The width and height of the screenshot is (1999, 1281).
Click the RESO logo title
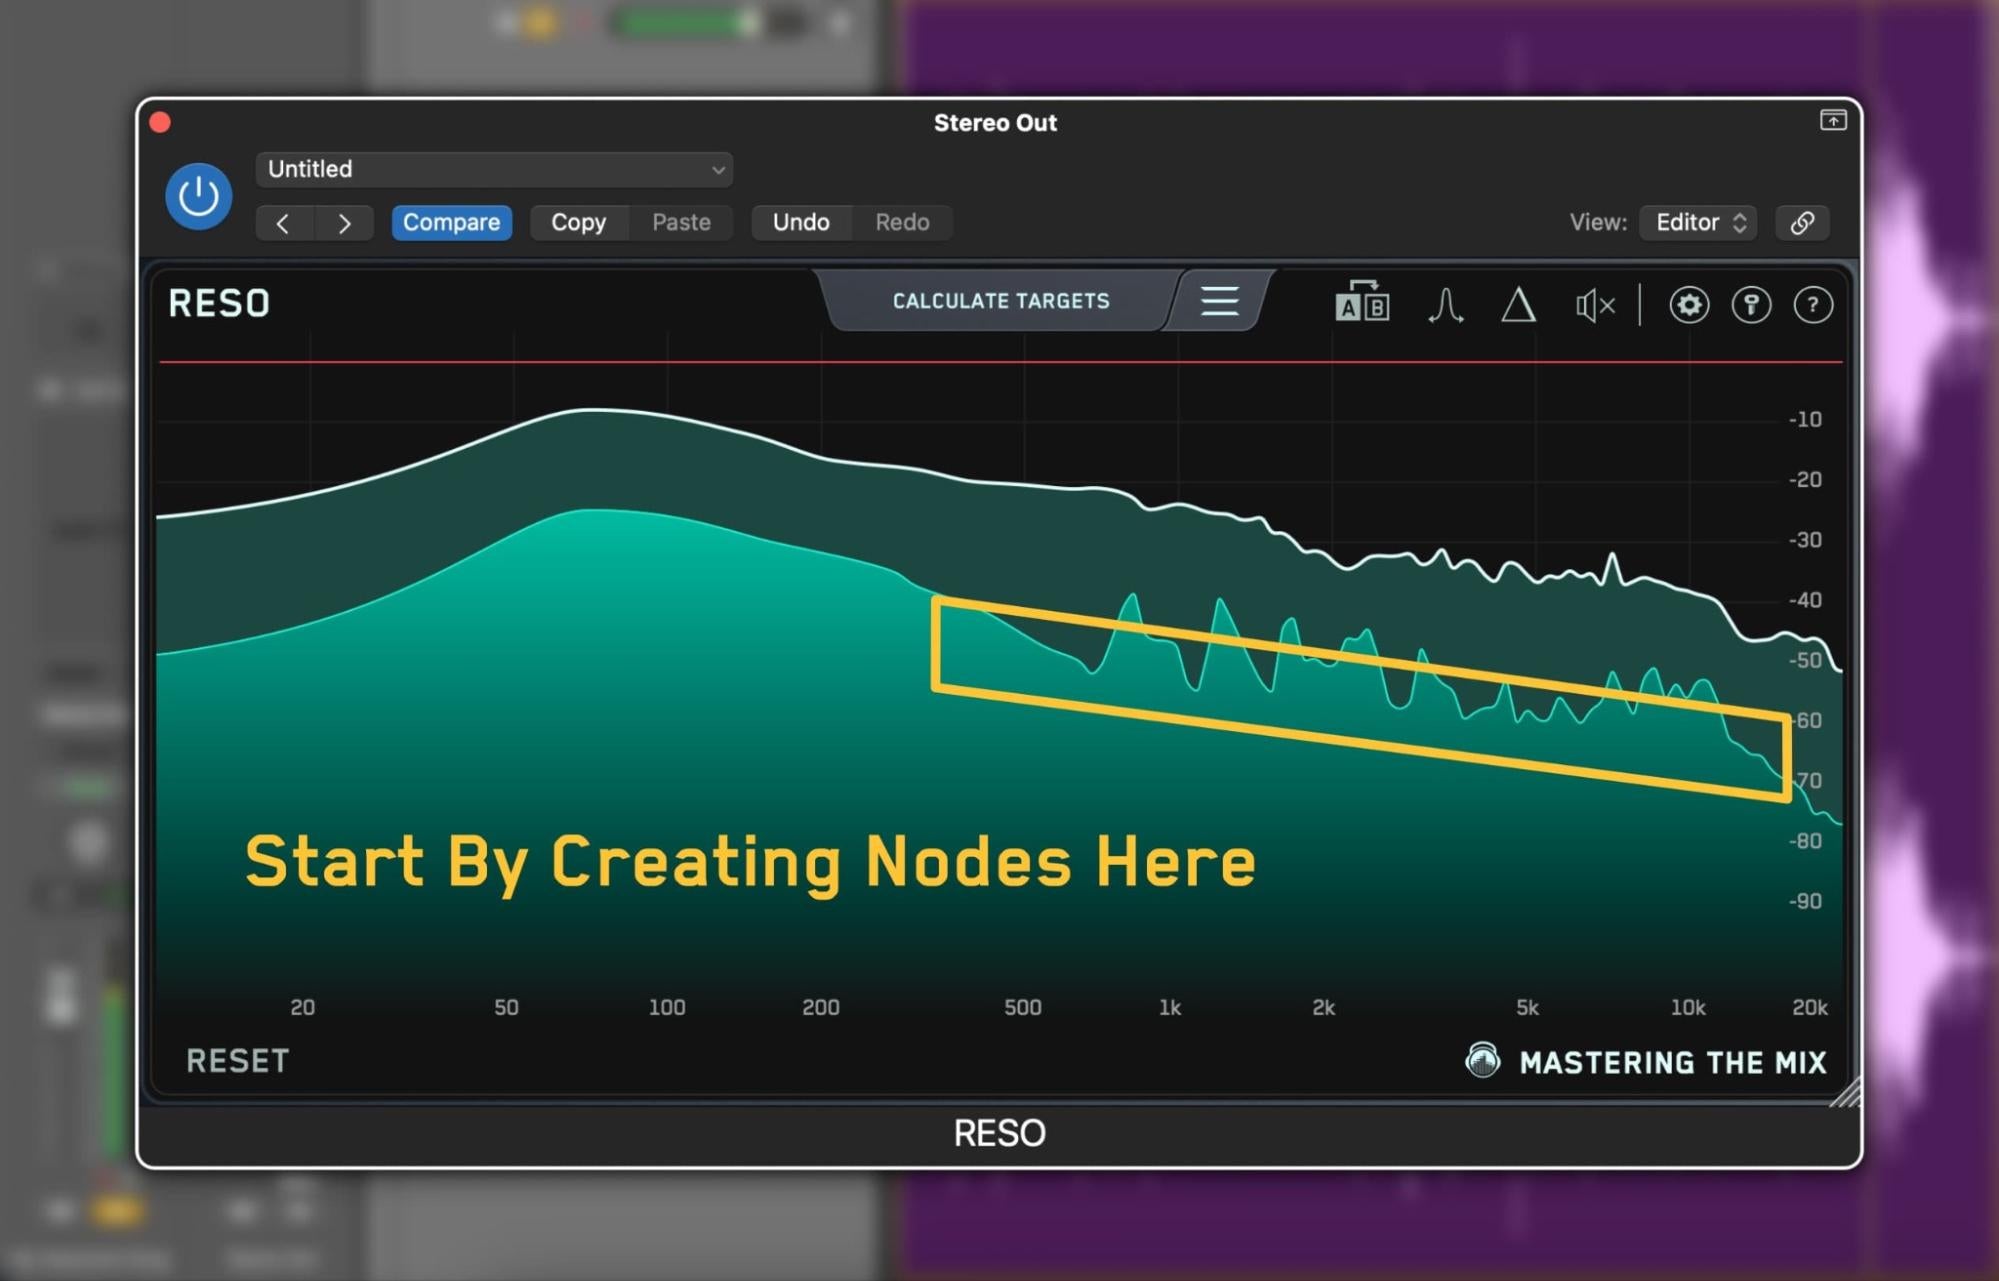point(219,303)
